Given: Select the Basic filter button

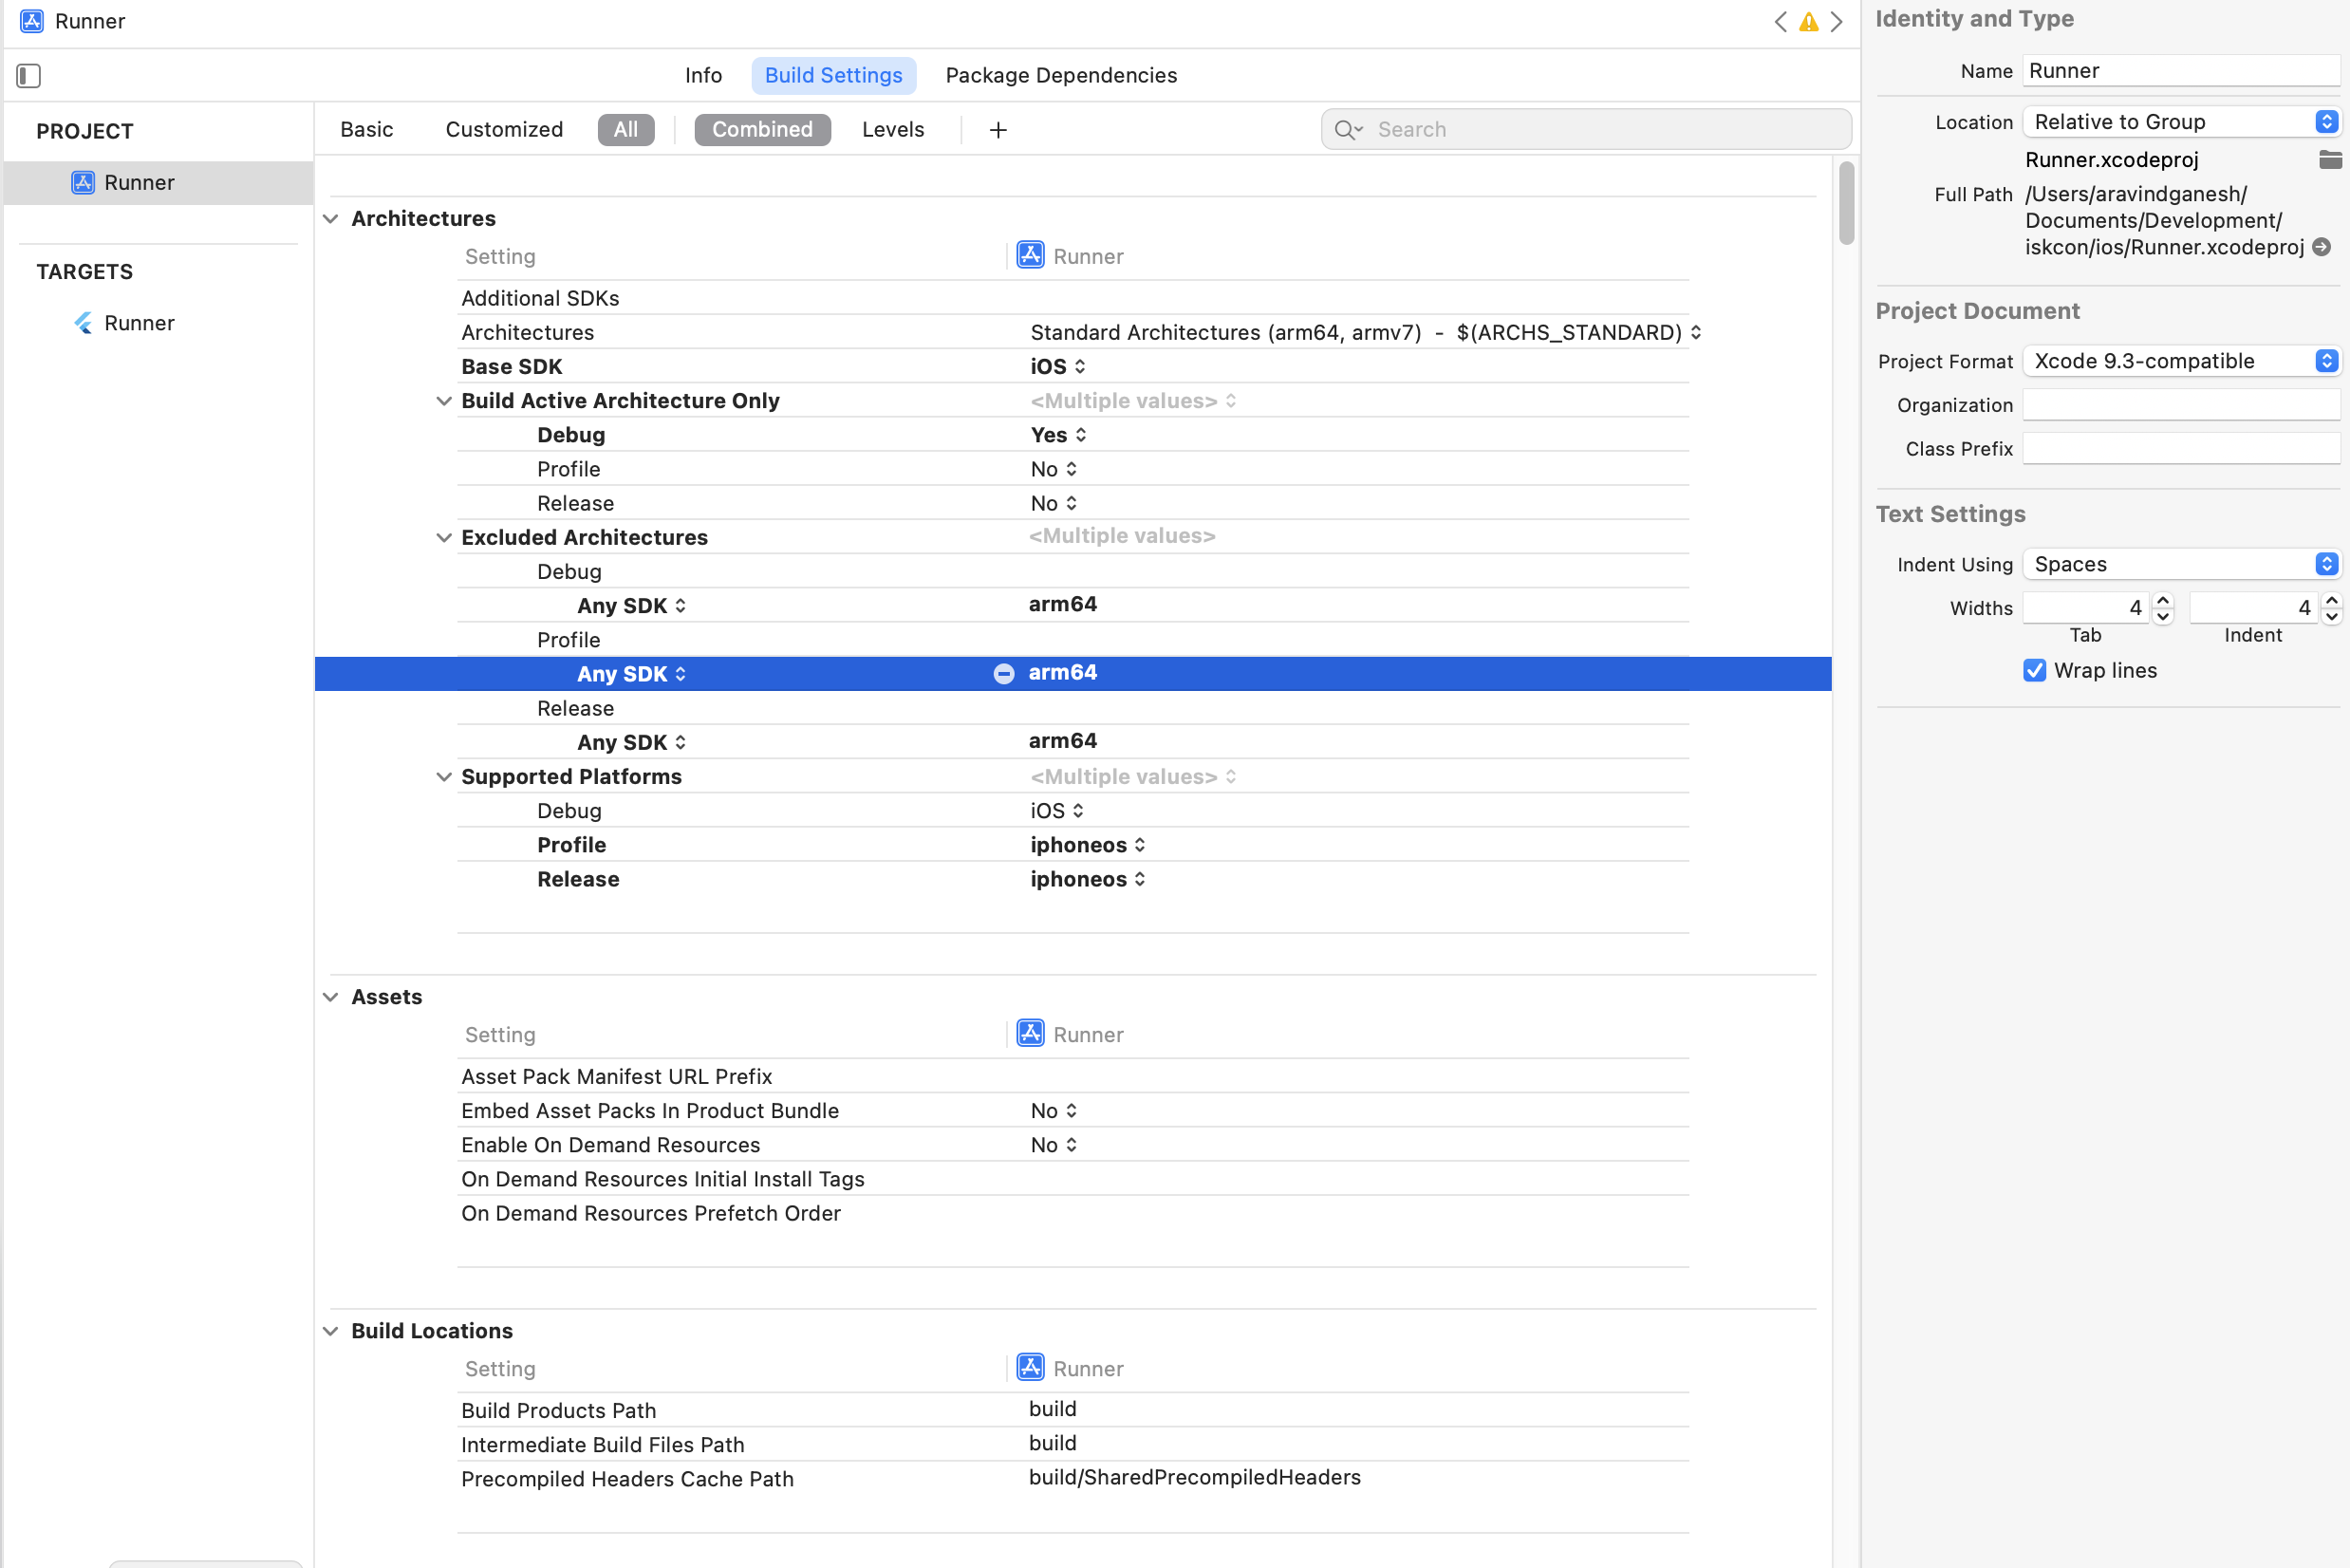Looking at the screenshot, I should point(366,130).
